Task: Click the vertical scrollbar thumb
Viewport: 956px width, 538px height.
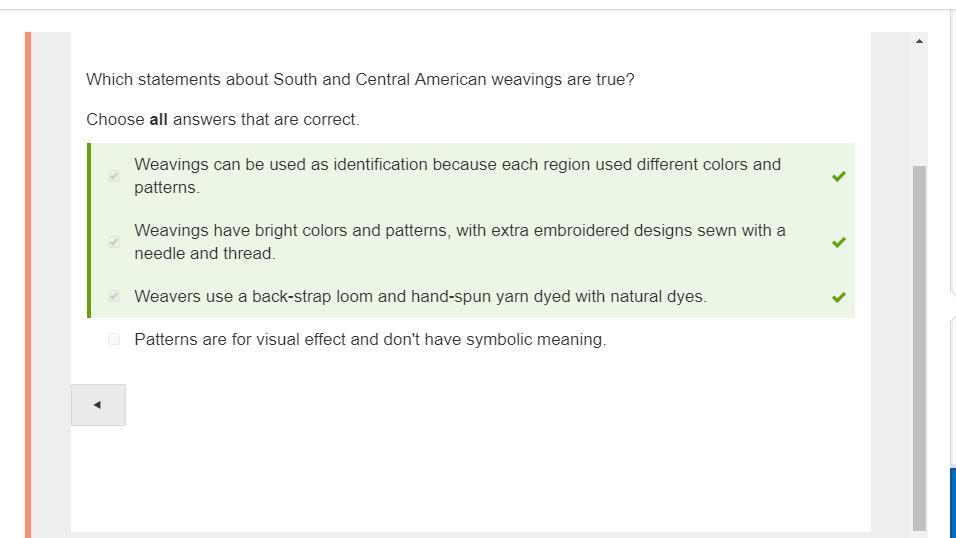Action: click(x=919, y=348)
